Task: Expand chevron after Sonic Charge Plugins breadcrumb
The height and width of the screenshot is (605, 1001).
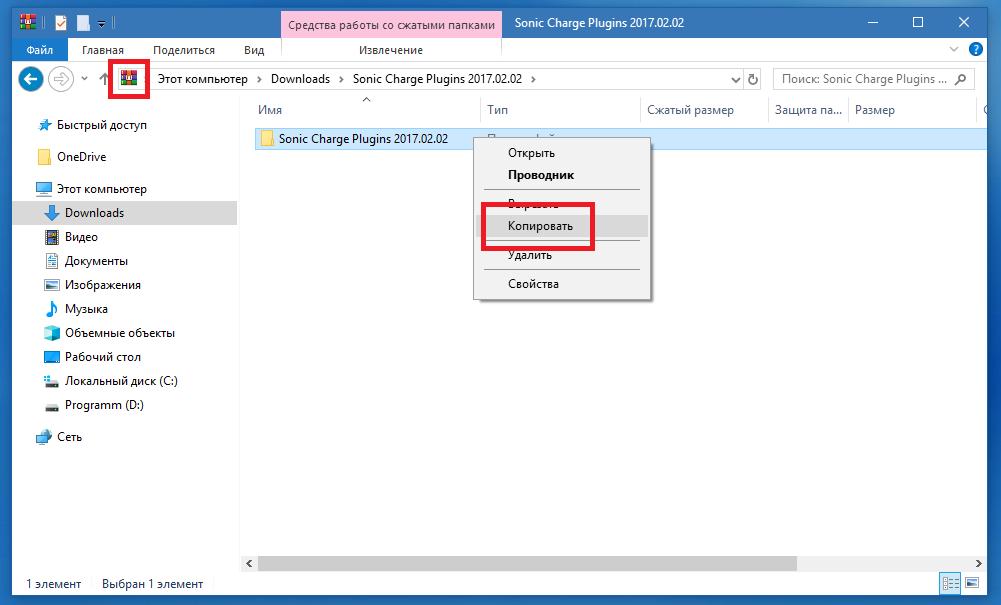Action: click(533, 79)
